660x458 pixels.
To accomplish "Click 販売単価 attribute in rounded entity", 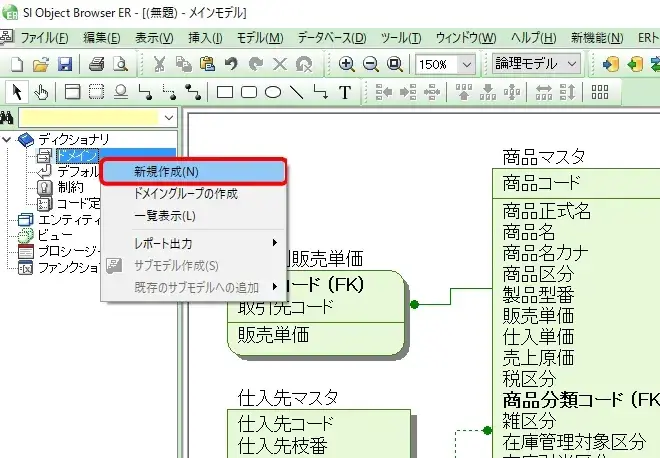I will point(273,335).
